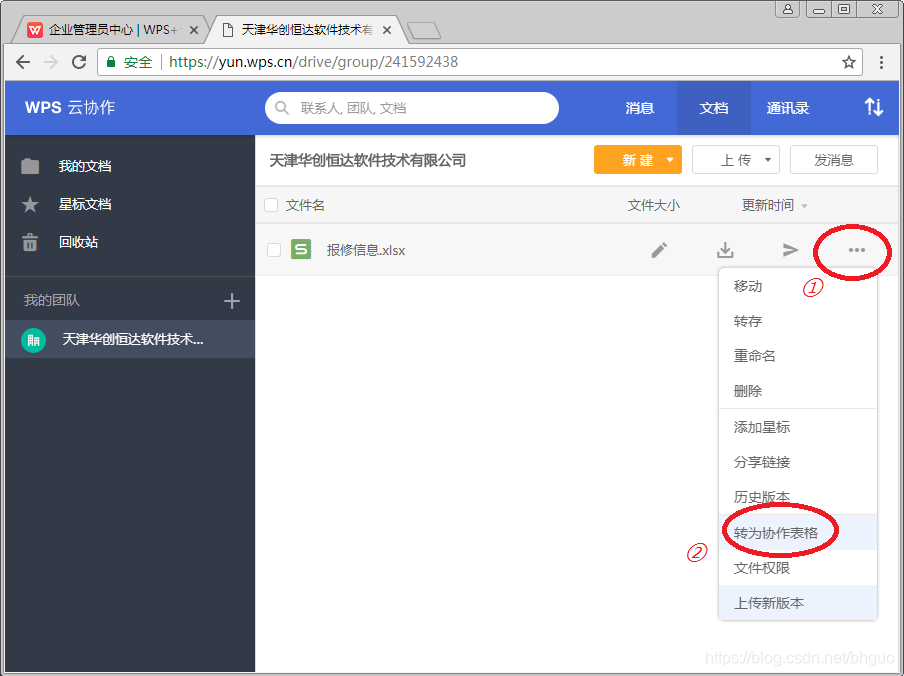This screenshot has height=676, width=904.
Task: Bookmark the page with the star icon
Action: coord(849,62)
